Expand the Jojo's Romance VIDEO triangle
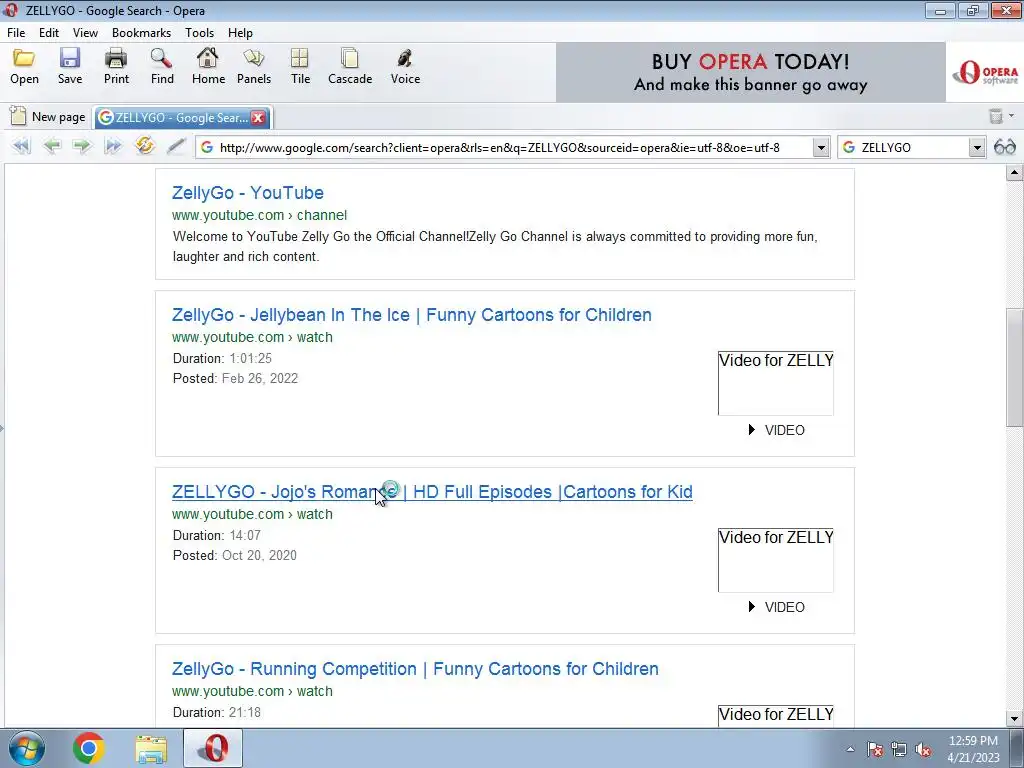 [x=752, y=607]
